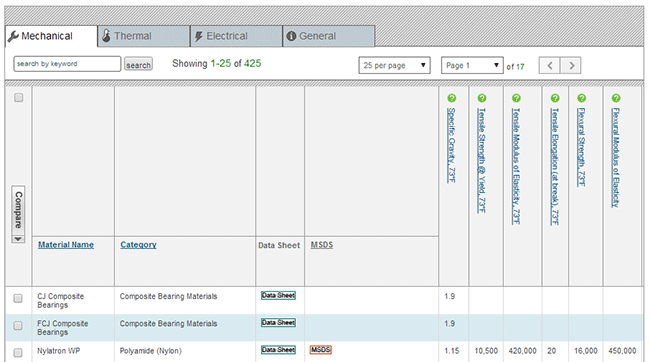Switch to the Electrical tab

click(x=236, y=36)
